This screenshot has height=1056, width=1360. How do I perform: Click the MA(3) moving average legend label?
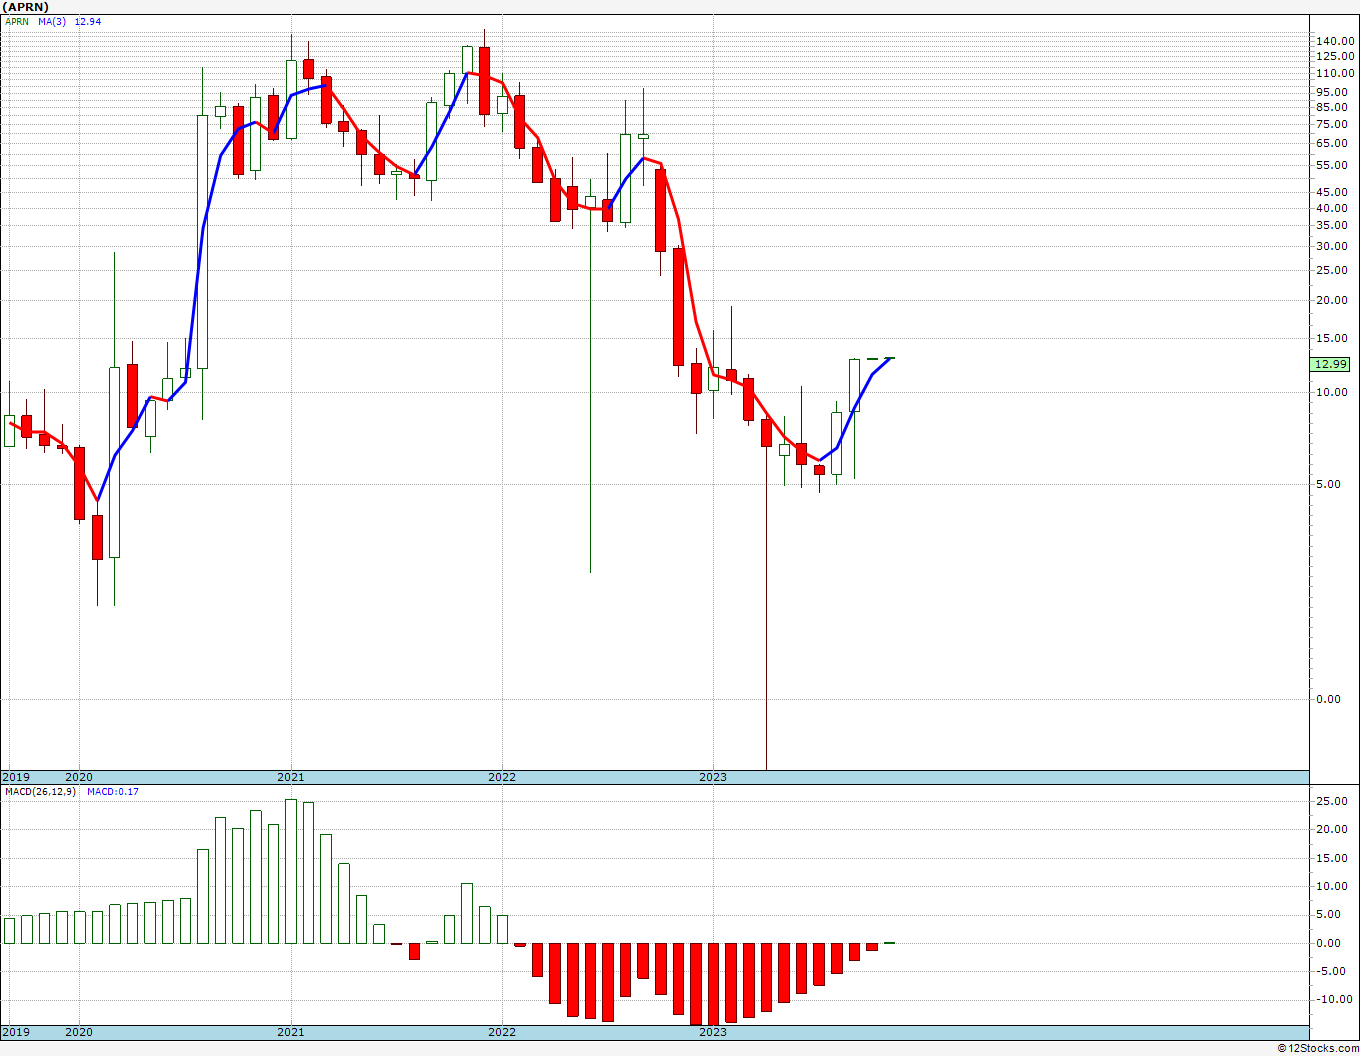click(53, 21)
